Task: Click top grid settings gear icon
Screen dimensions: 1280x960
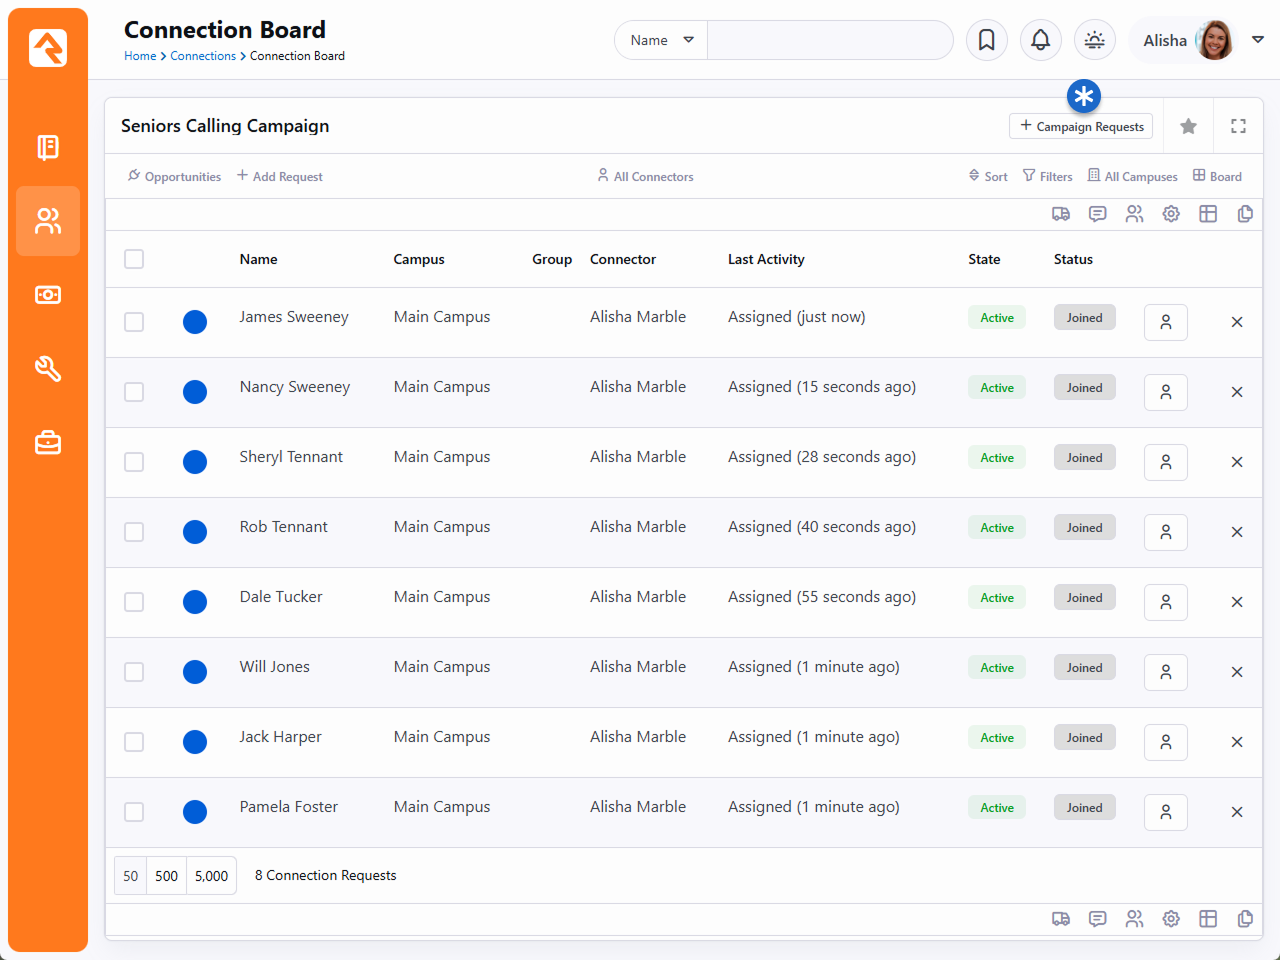Action: point(1171,214)
